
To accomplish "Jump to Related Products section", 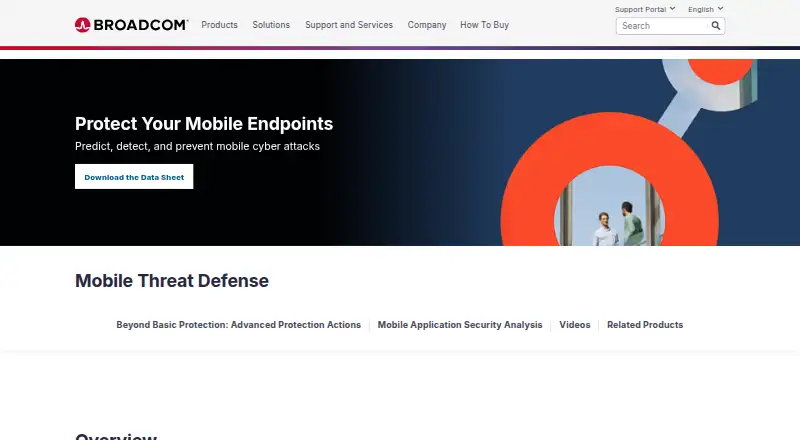I will click(x=645, y=325).
